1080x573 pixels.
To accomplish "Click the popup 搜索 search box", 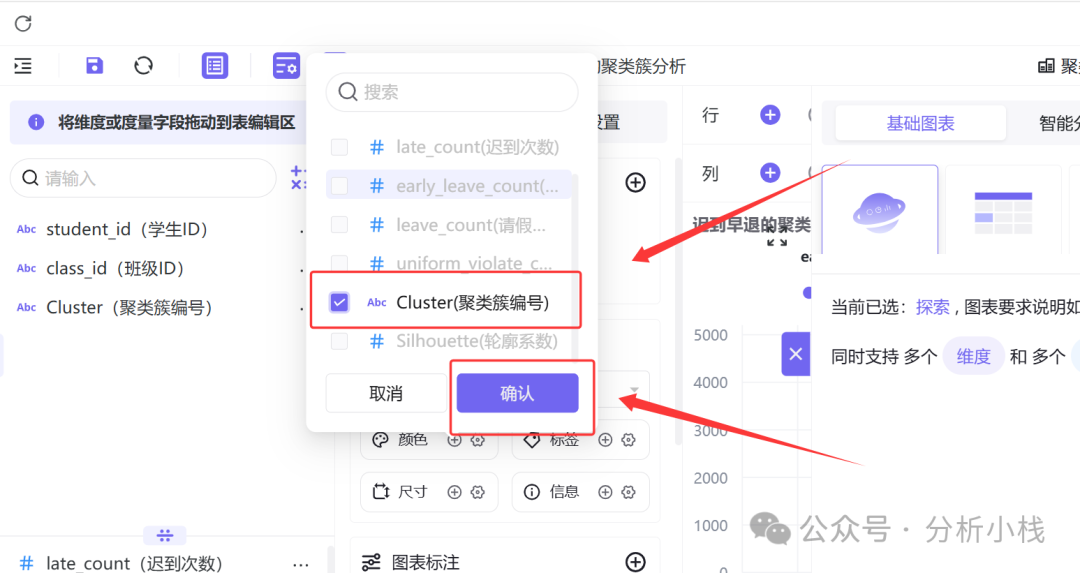I will click(x=452, y=92).
